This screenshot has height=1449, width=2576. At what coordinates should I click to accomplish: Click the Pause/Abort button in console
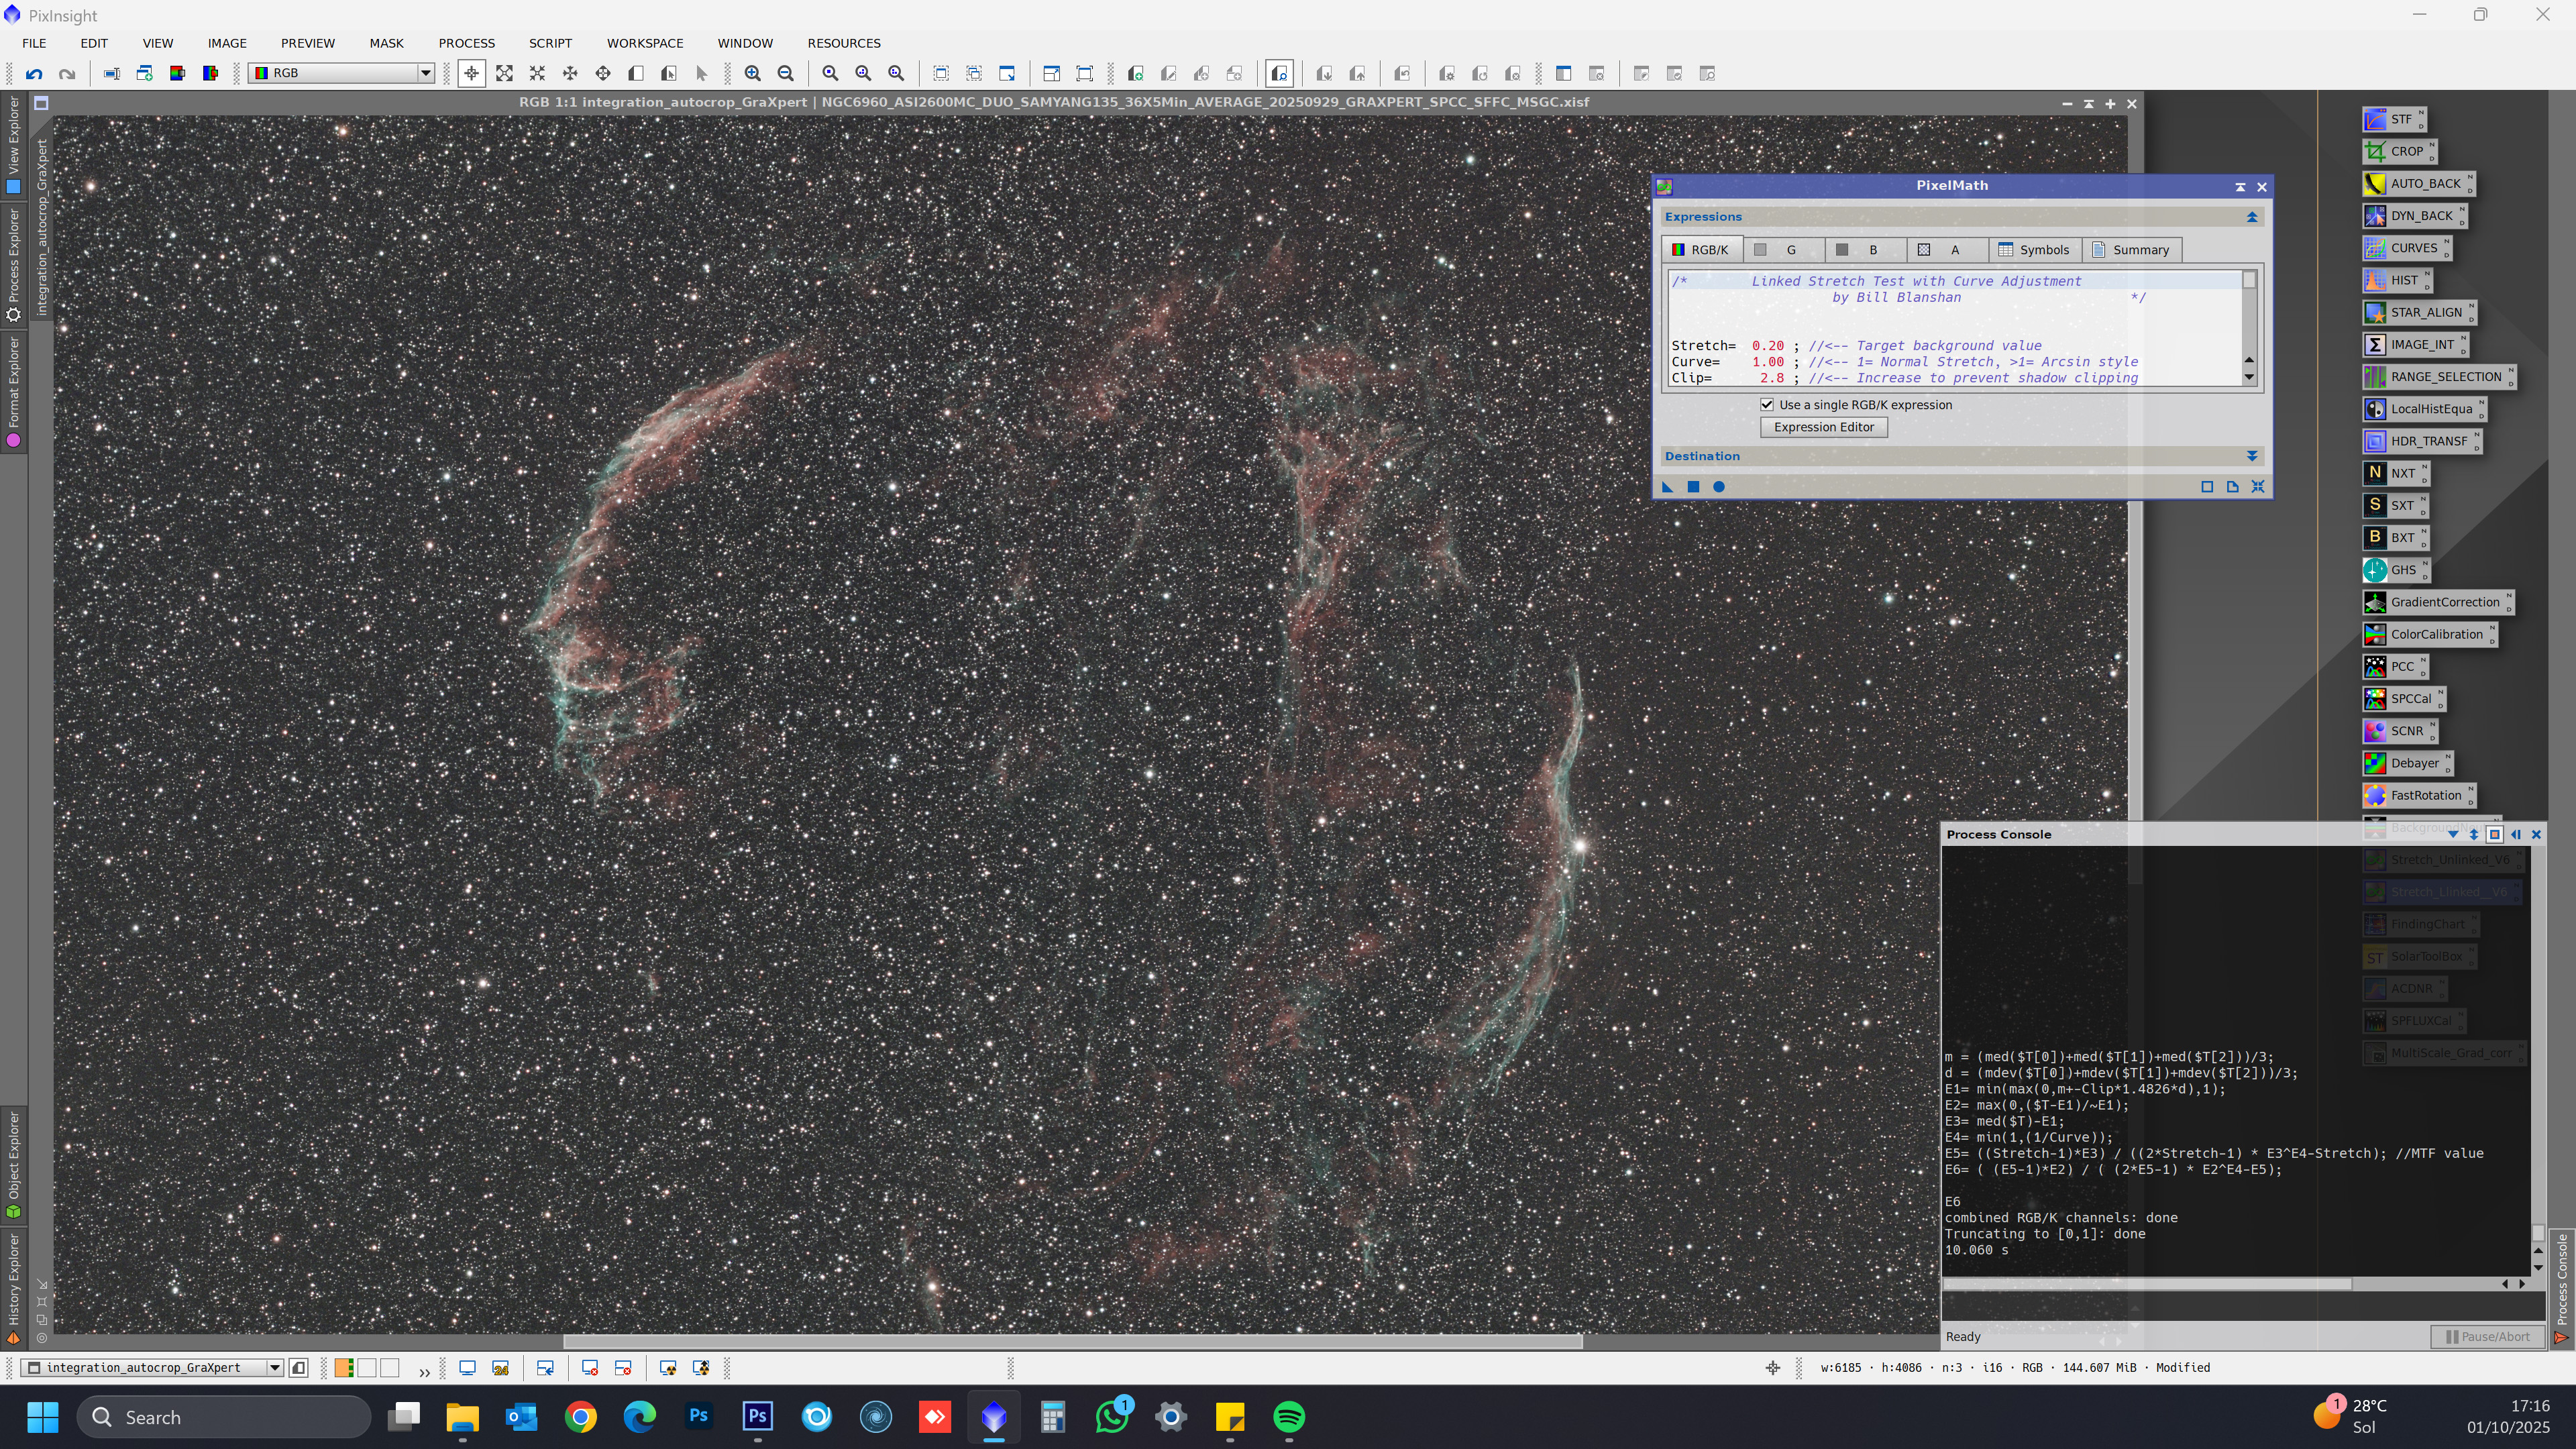2487,1337
